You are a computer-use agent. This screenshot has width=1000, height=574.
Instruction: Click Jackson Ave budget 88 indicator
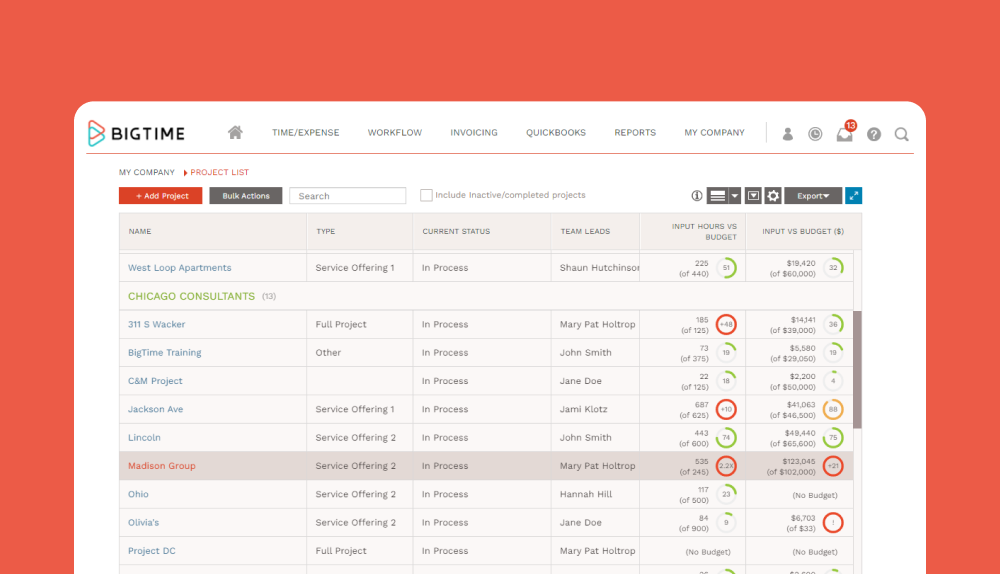tap(833, 409)
